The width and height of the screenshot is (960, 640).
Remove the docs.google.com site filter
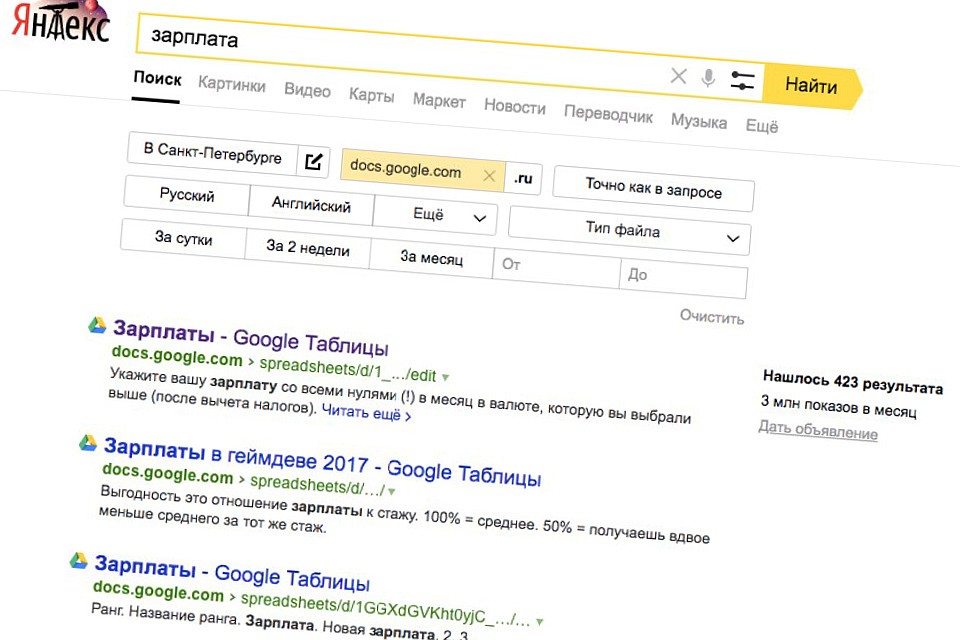click(x=489, y=176)
